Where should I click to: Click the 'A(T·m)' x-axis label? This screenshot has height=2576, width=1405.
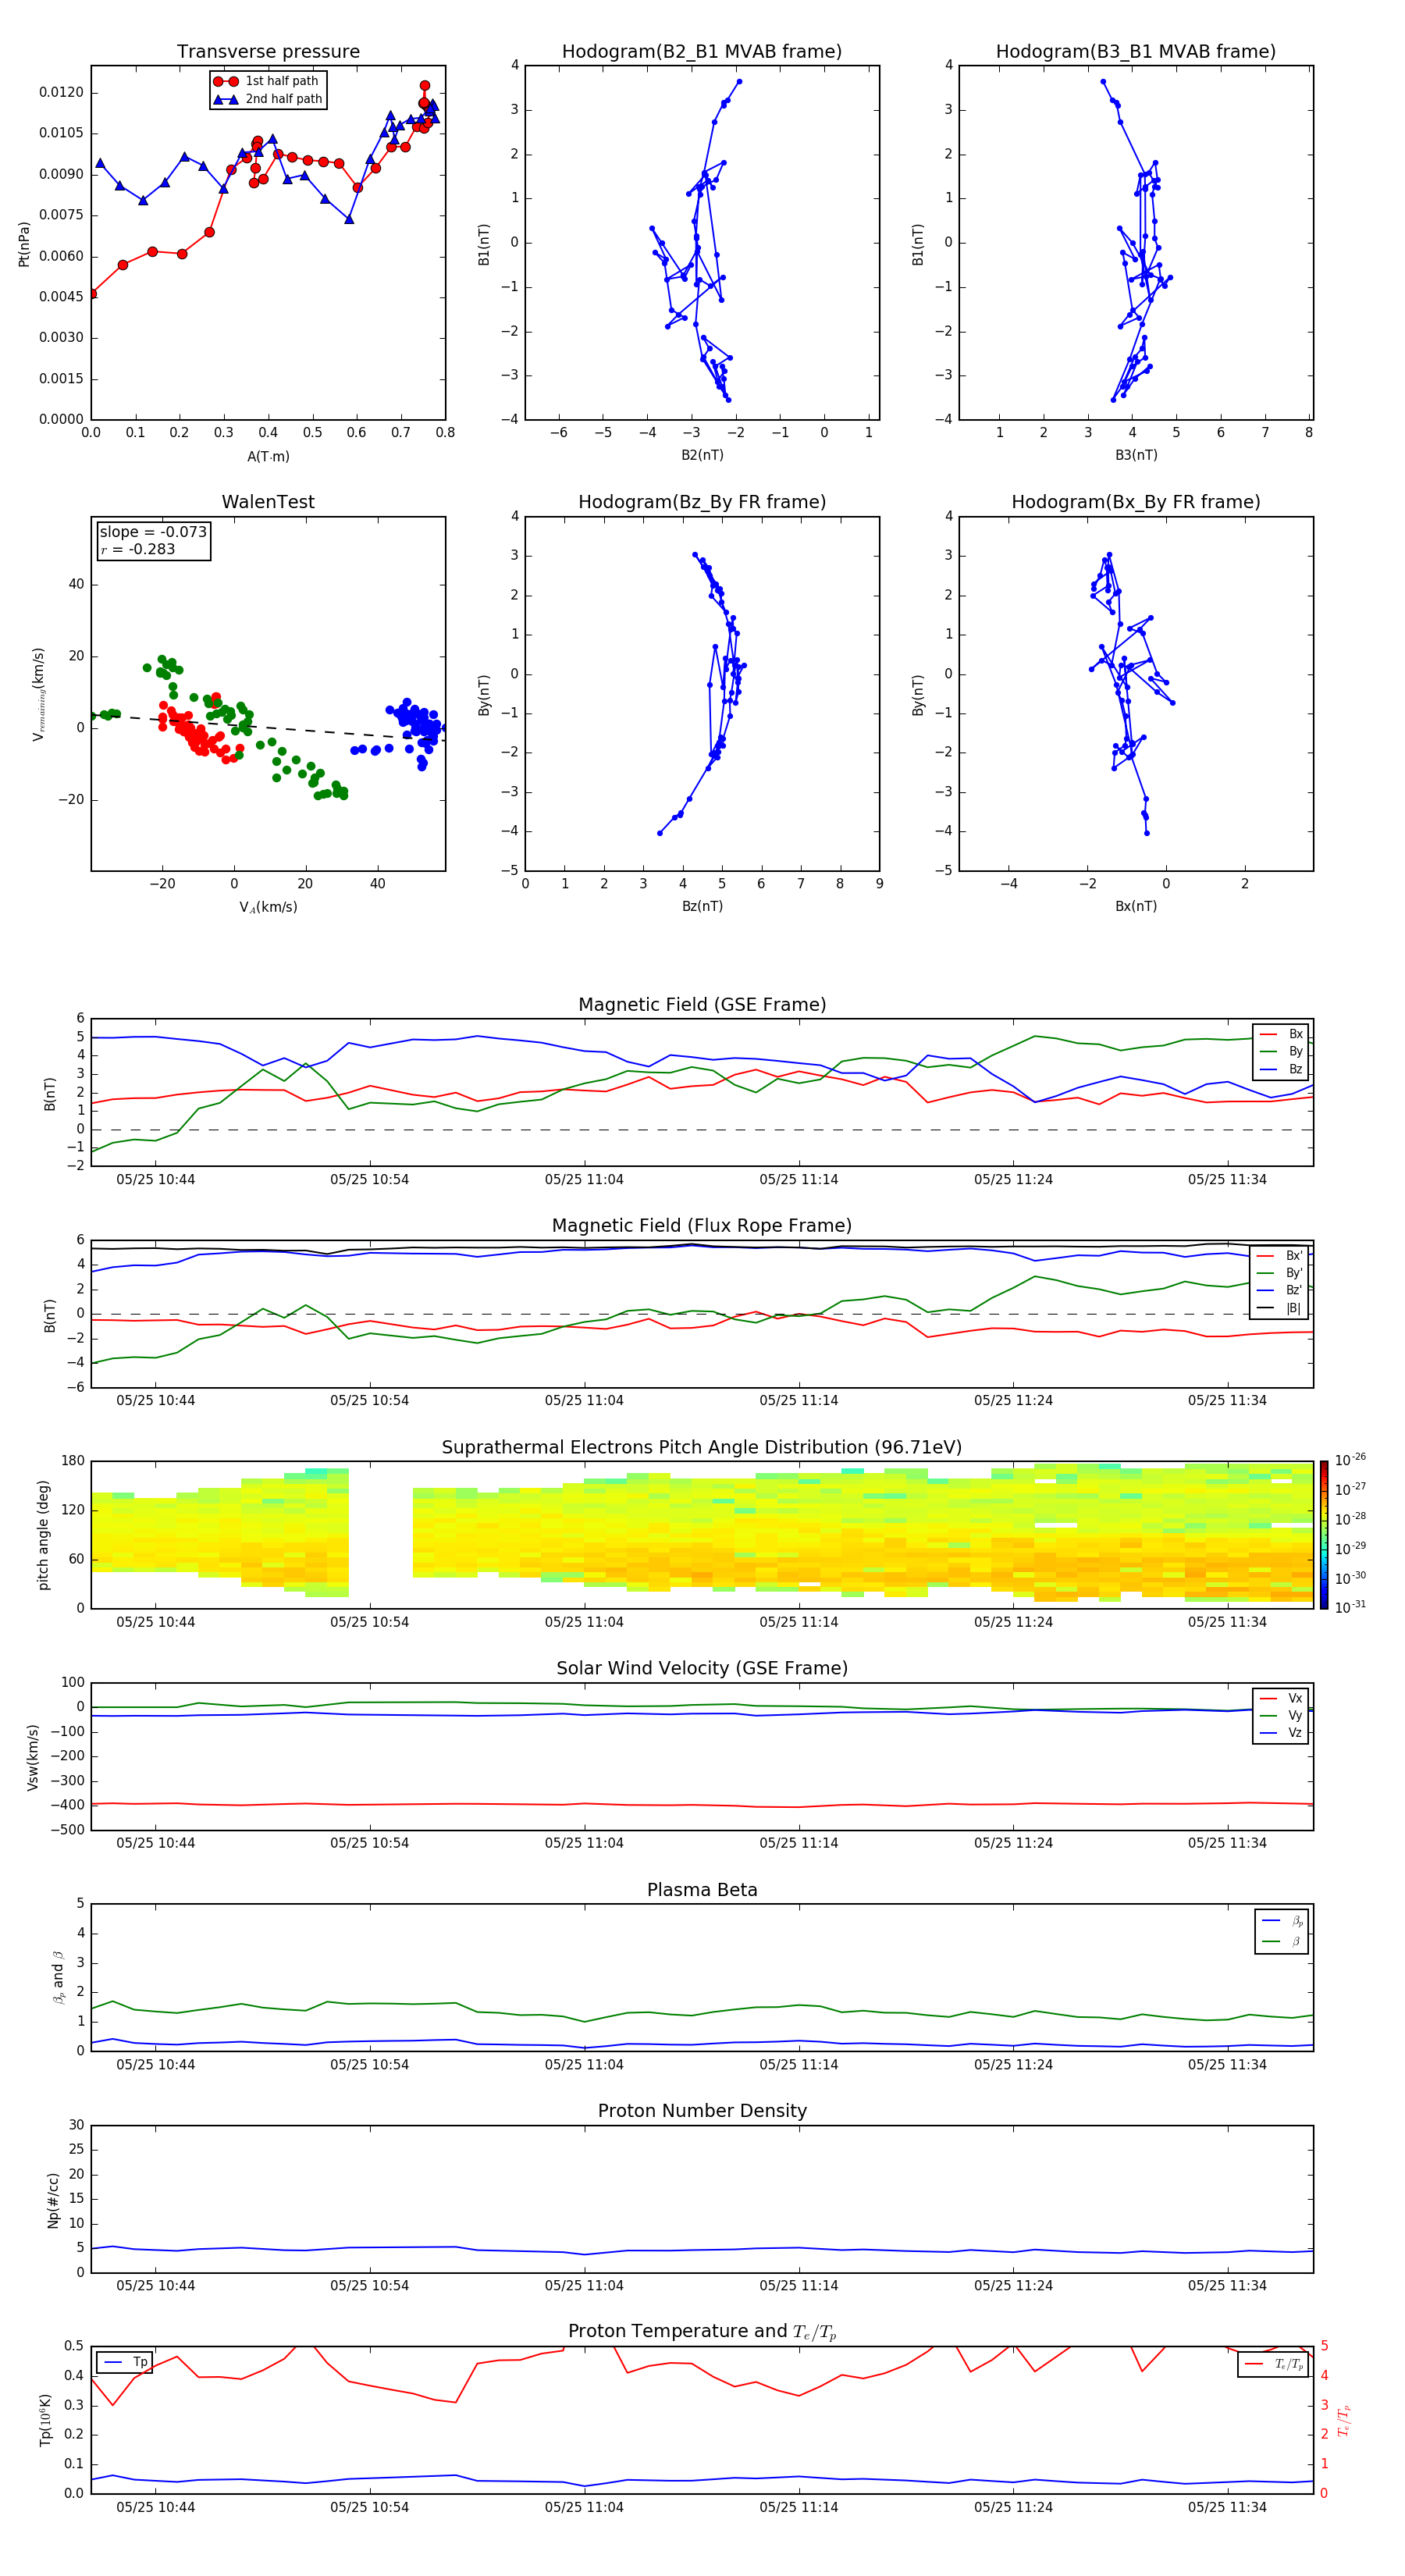268,456
